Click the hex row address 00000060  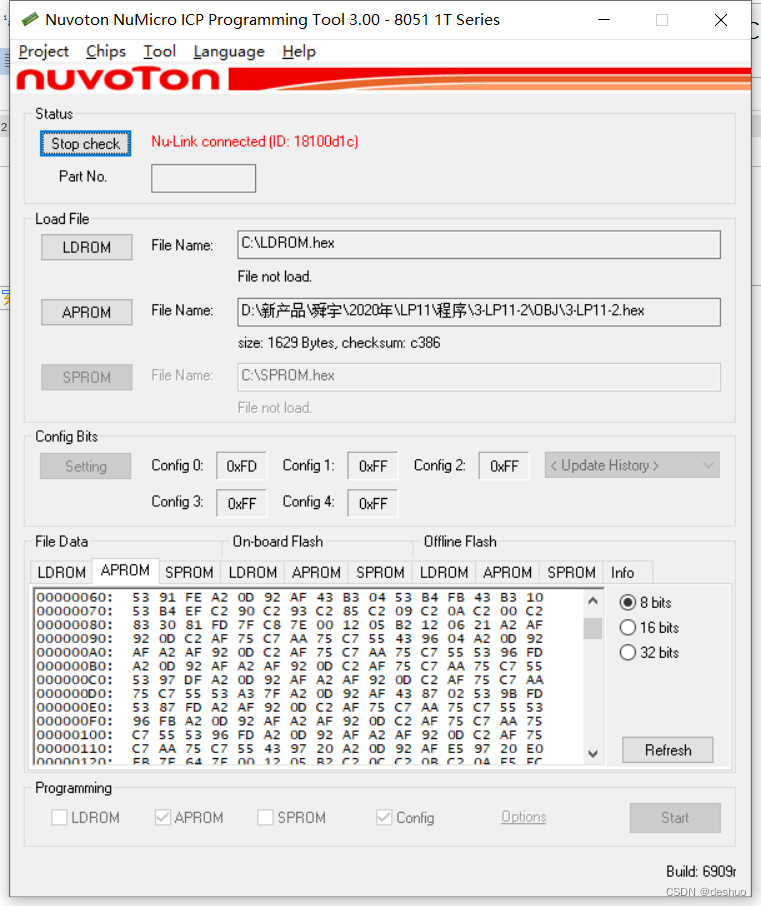[x=75, y=597]
